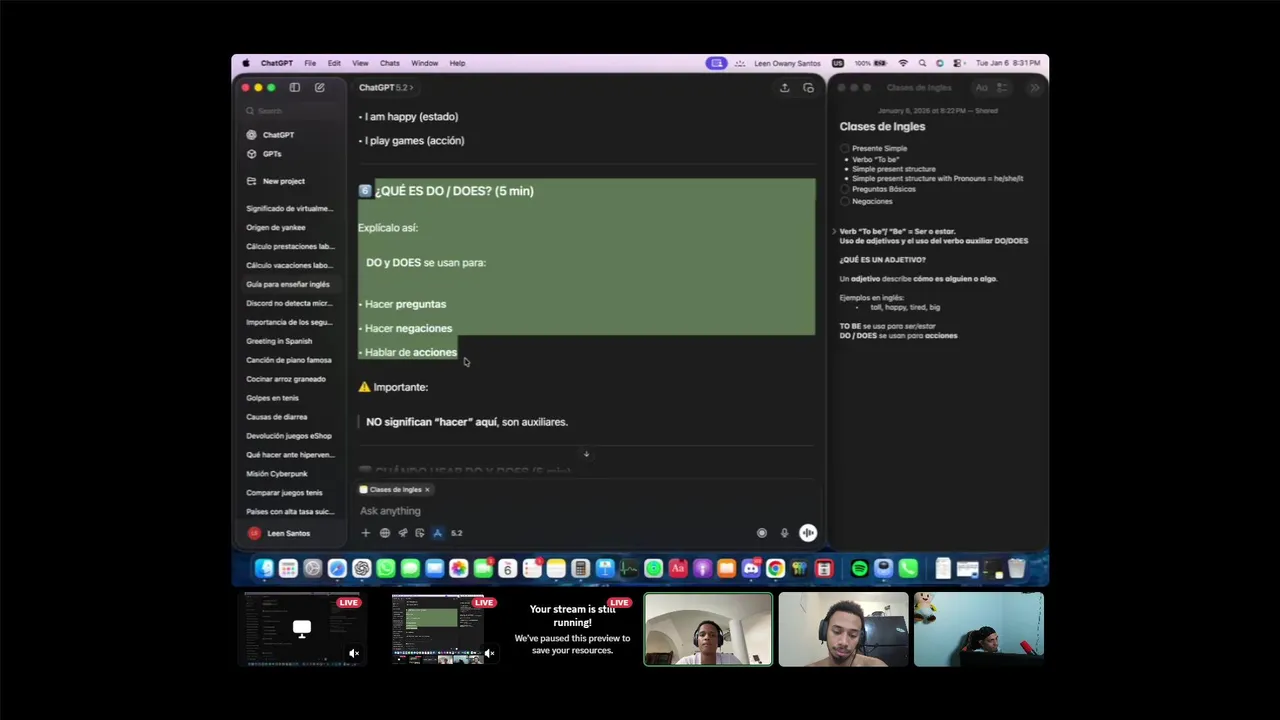Open the Chats menu

[x=390, y=63]
